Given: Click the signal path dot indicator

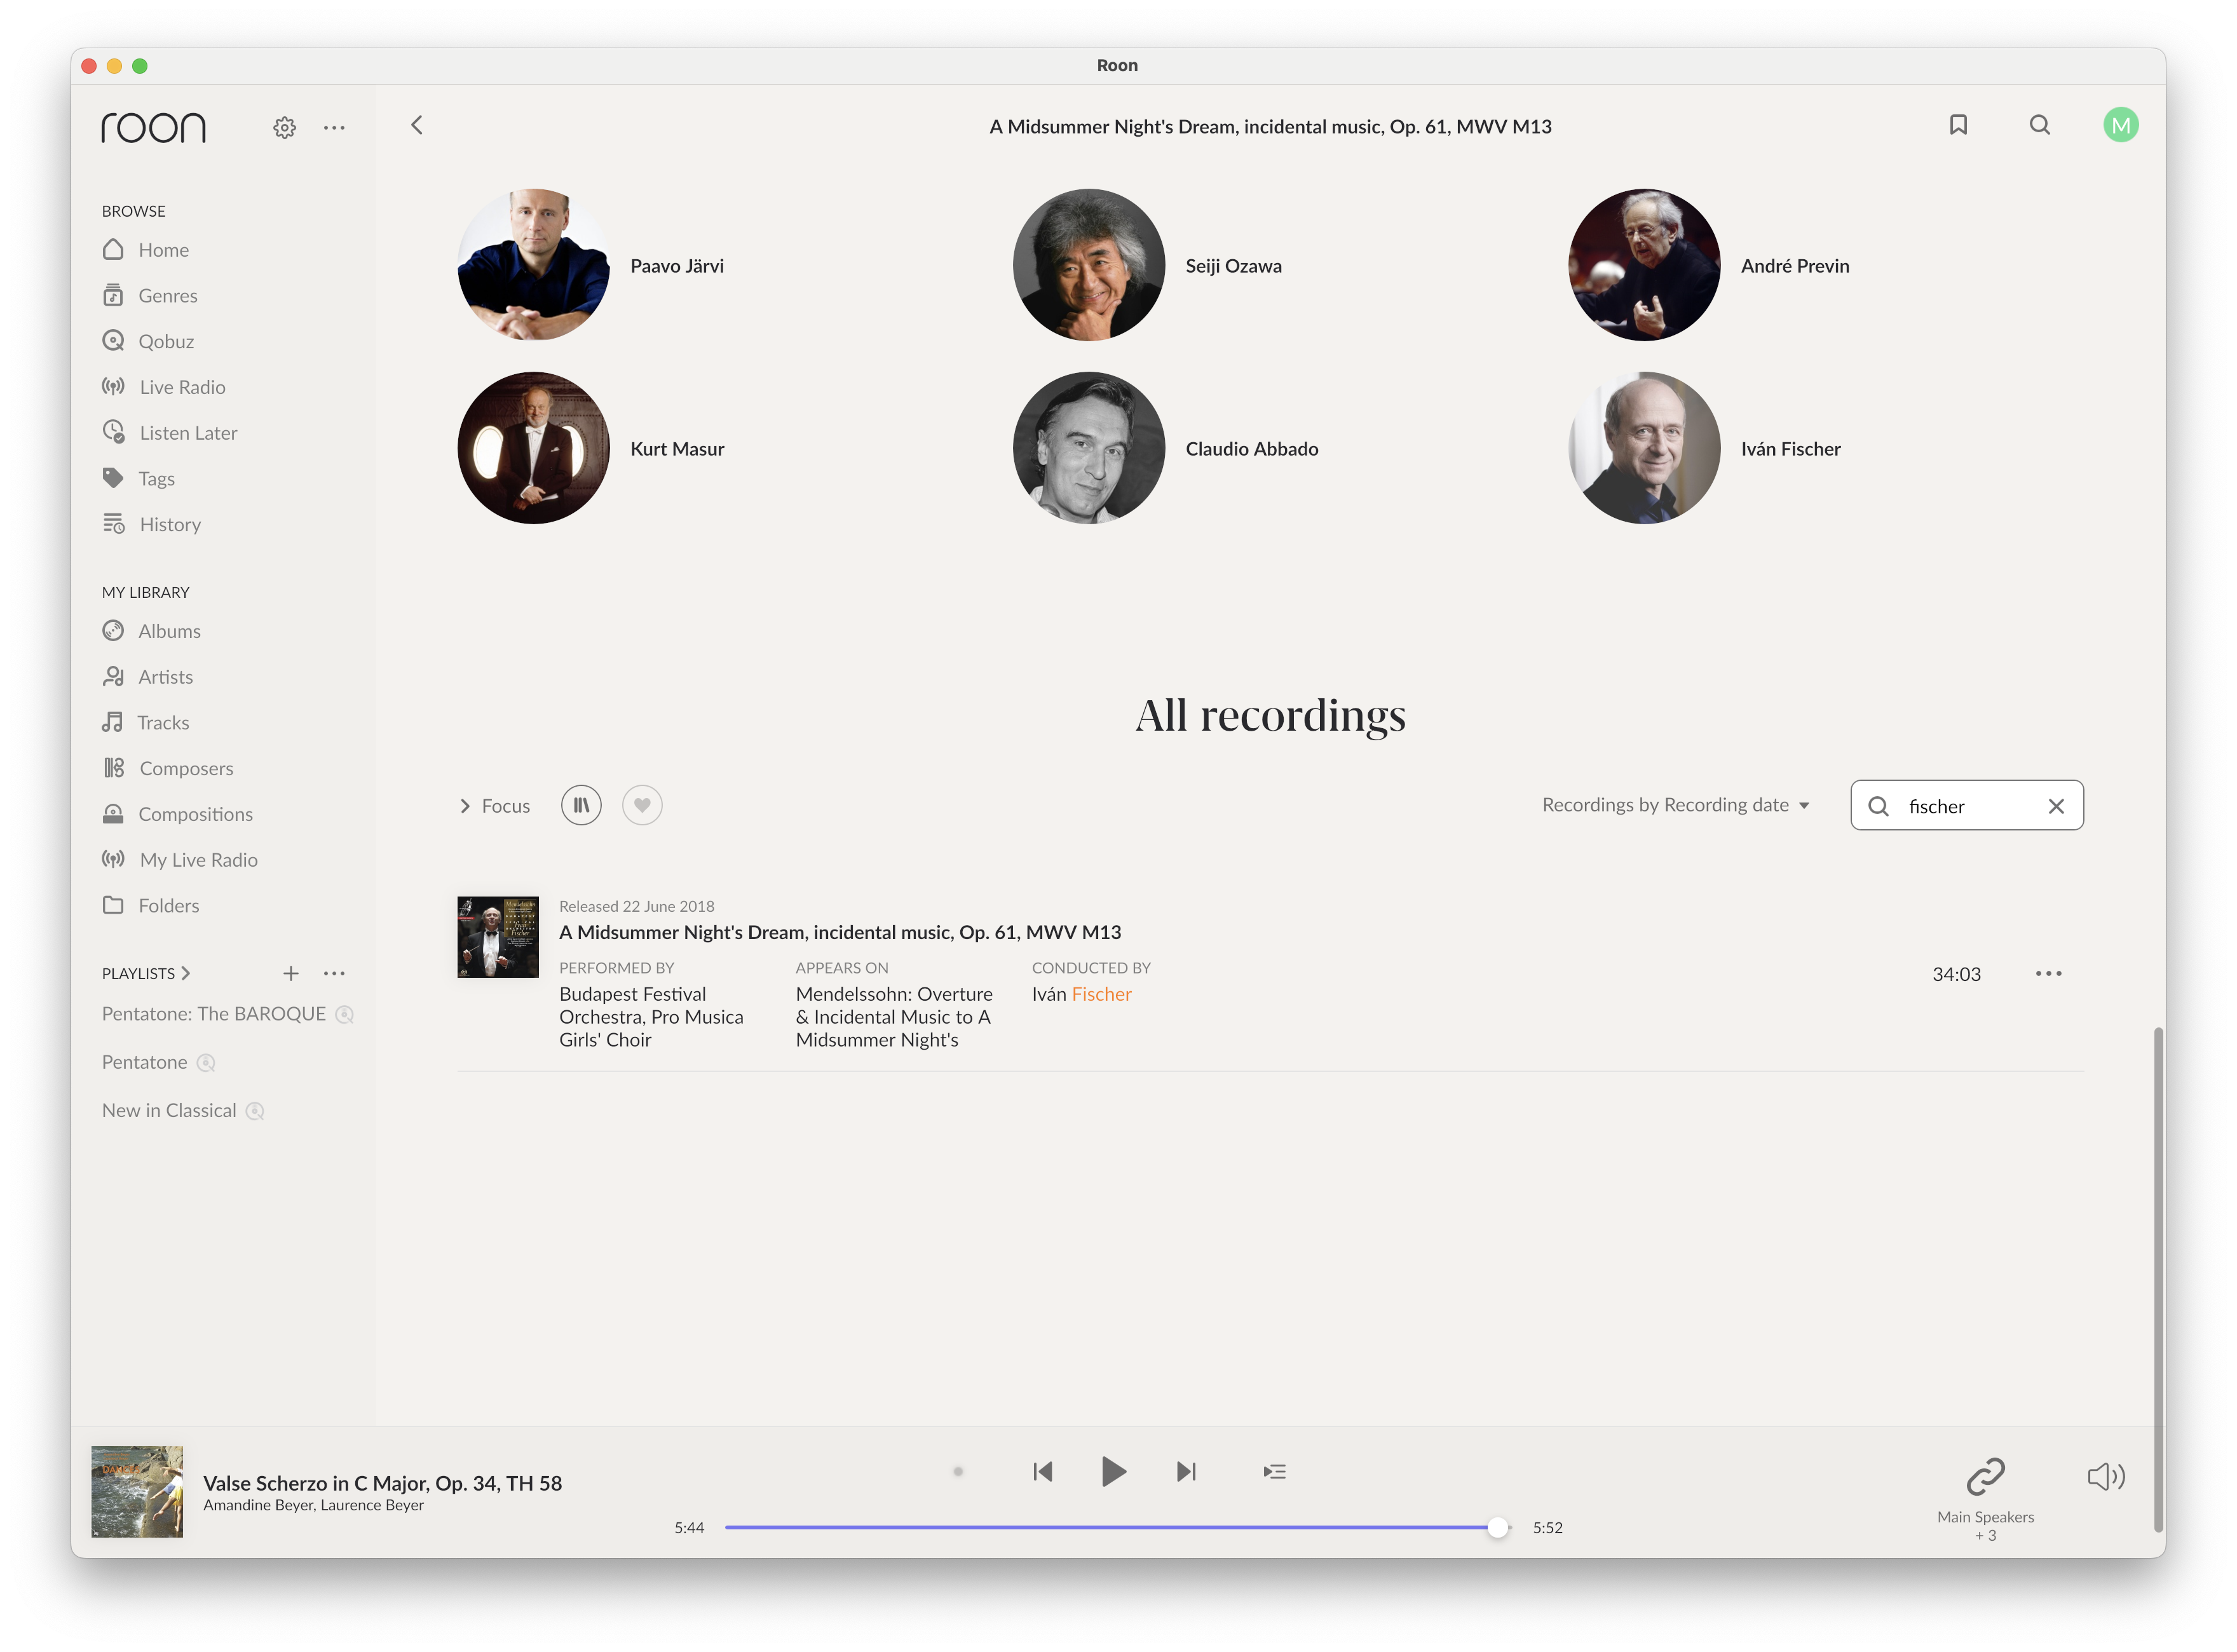Looking at the screenshot, I should click(958, 1472).
